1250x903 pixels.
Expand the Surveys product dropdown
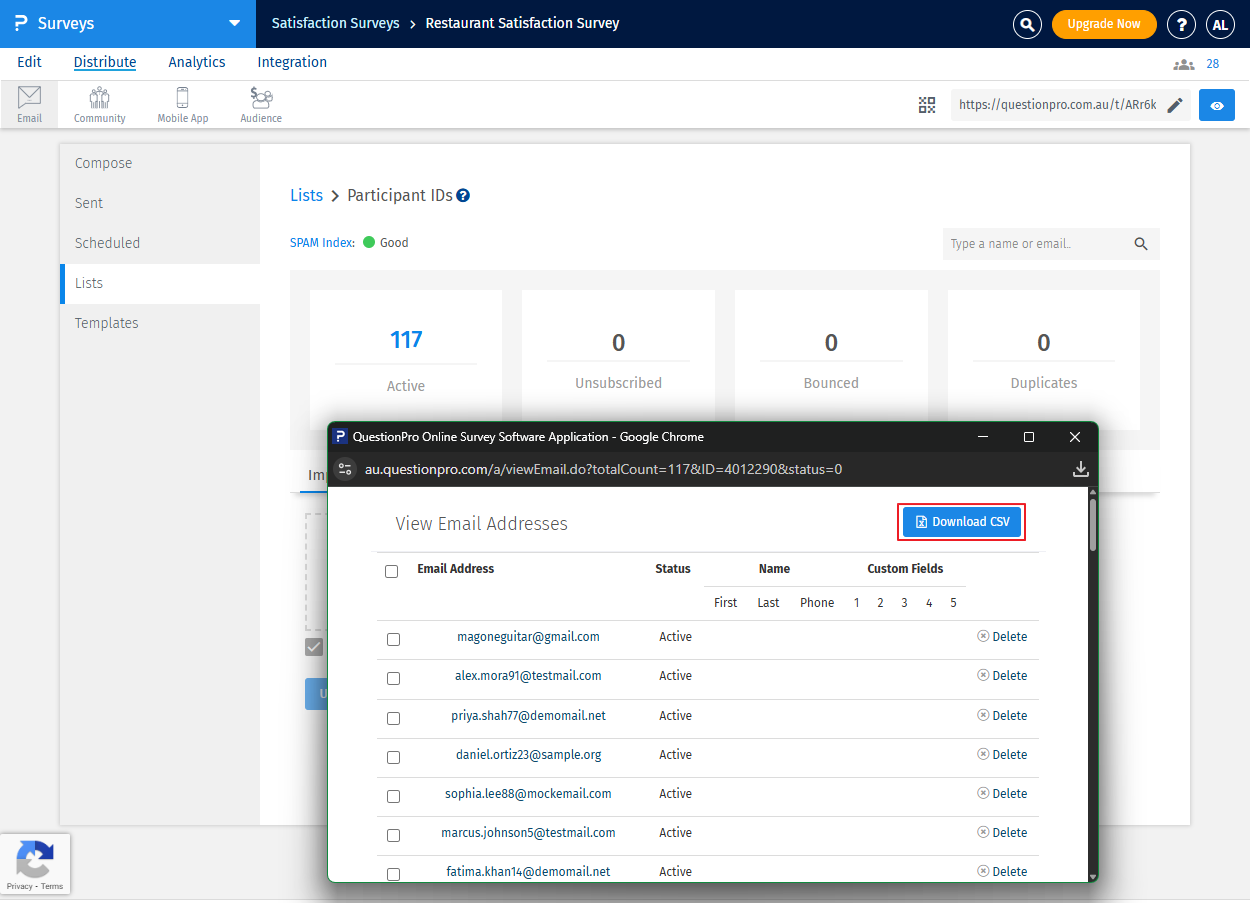(234, 23)
